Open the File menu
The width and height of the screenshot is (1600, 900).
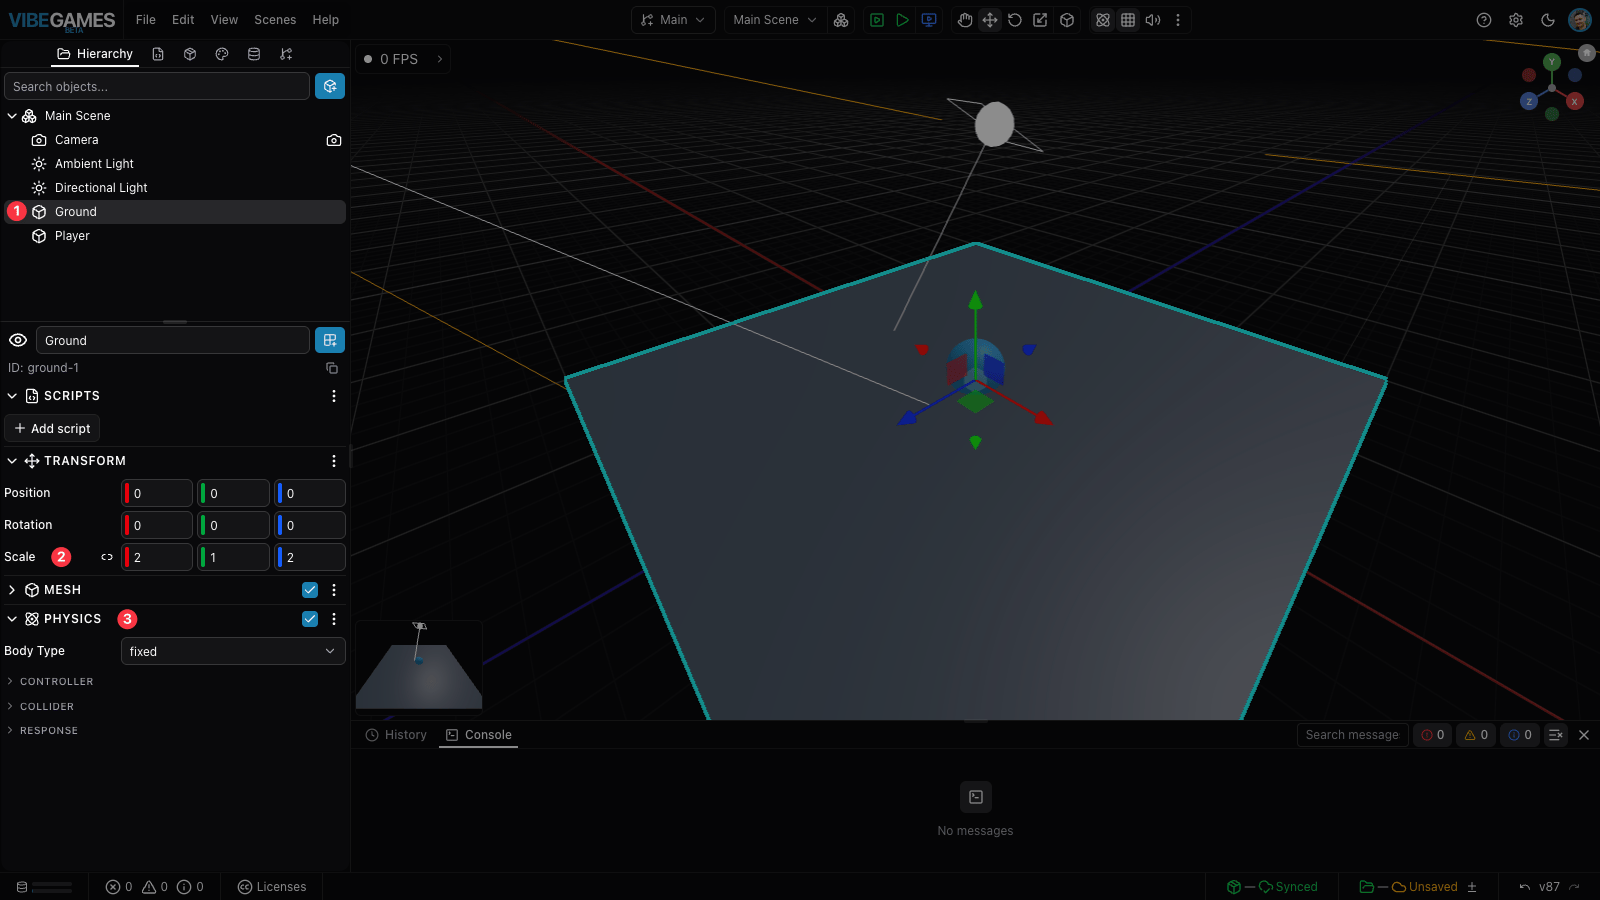pos(146,20)
